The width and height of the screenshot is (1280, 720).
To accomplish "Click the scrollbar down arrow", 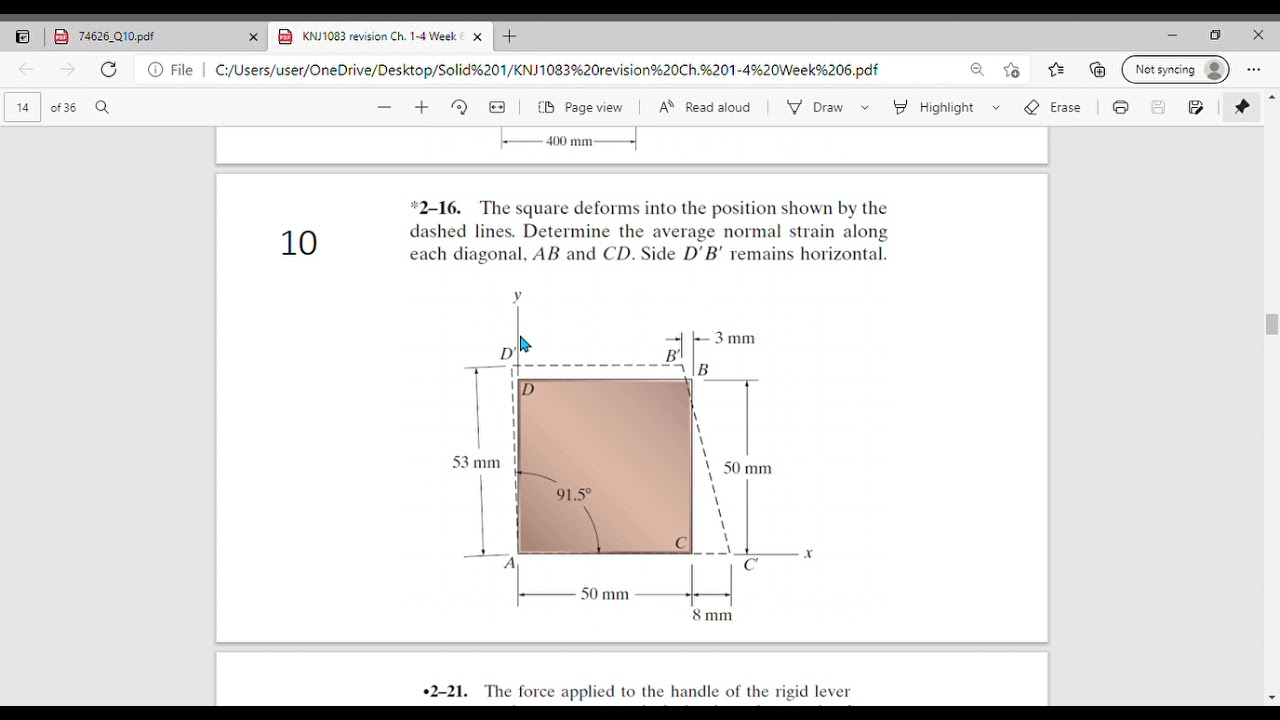I will (1272, 698).
